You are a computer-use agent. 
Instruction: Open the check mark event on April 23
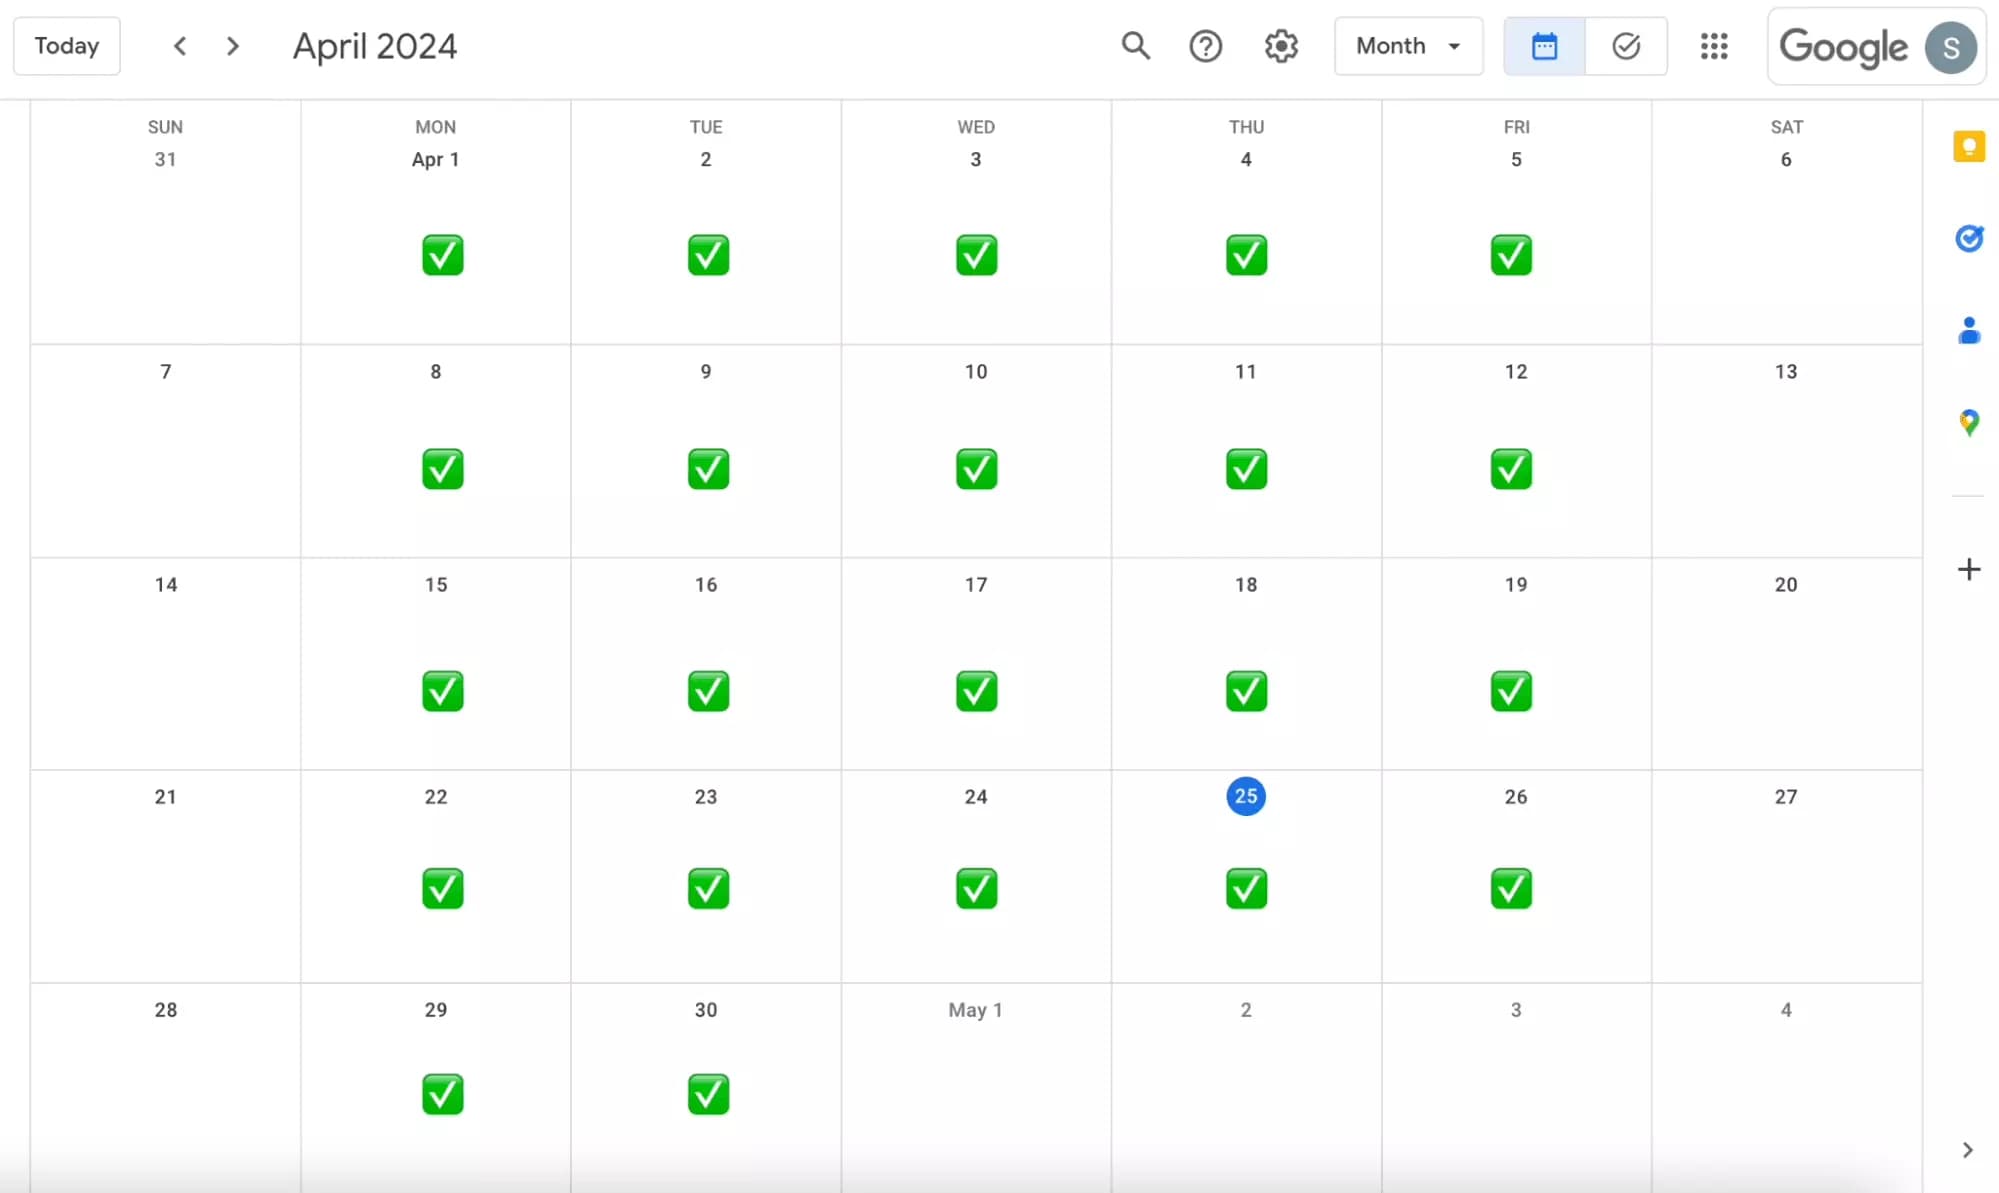708,888
